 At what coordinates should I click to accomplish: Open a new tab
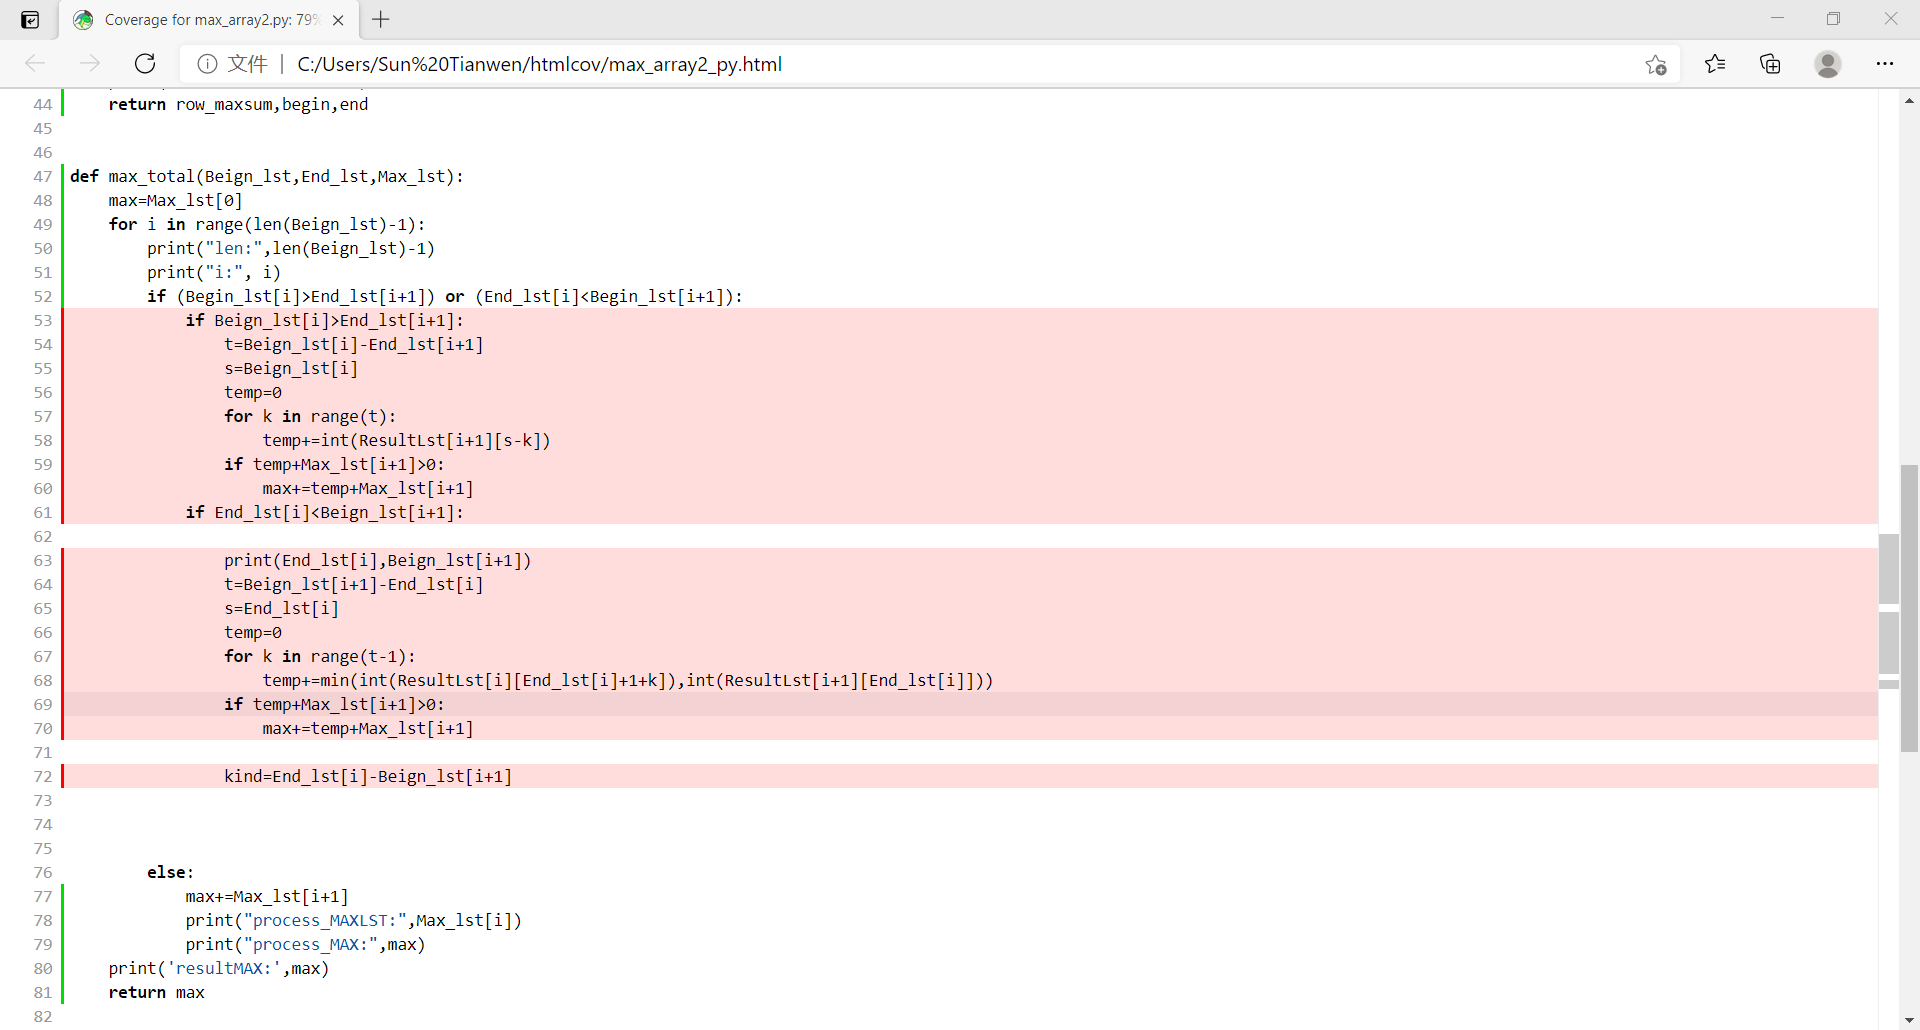click(381, 19)
